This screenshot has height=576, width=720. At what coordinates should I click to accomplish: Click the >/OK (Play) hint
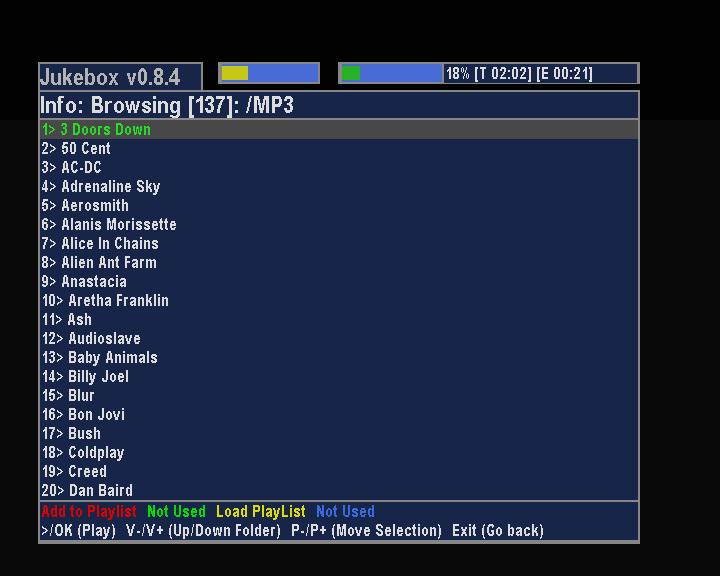click(79, 531)
